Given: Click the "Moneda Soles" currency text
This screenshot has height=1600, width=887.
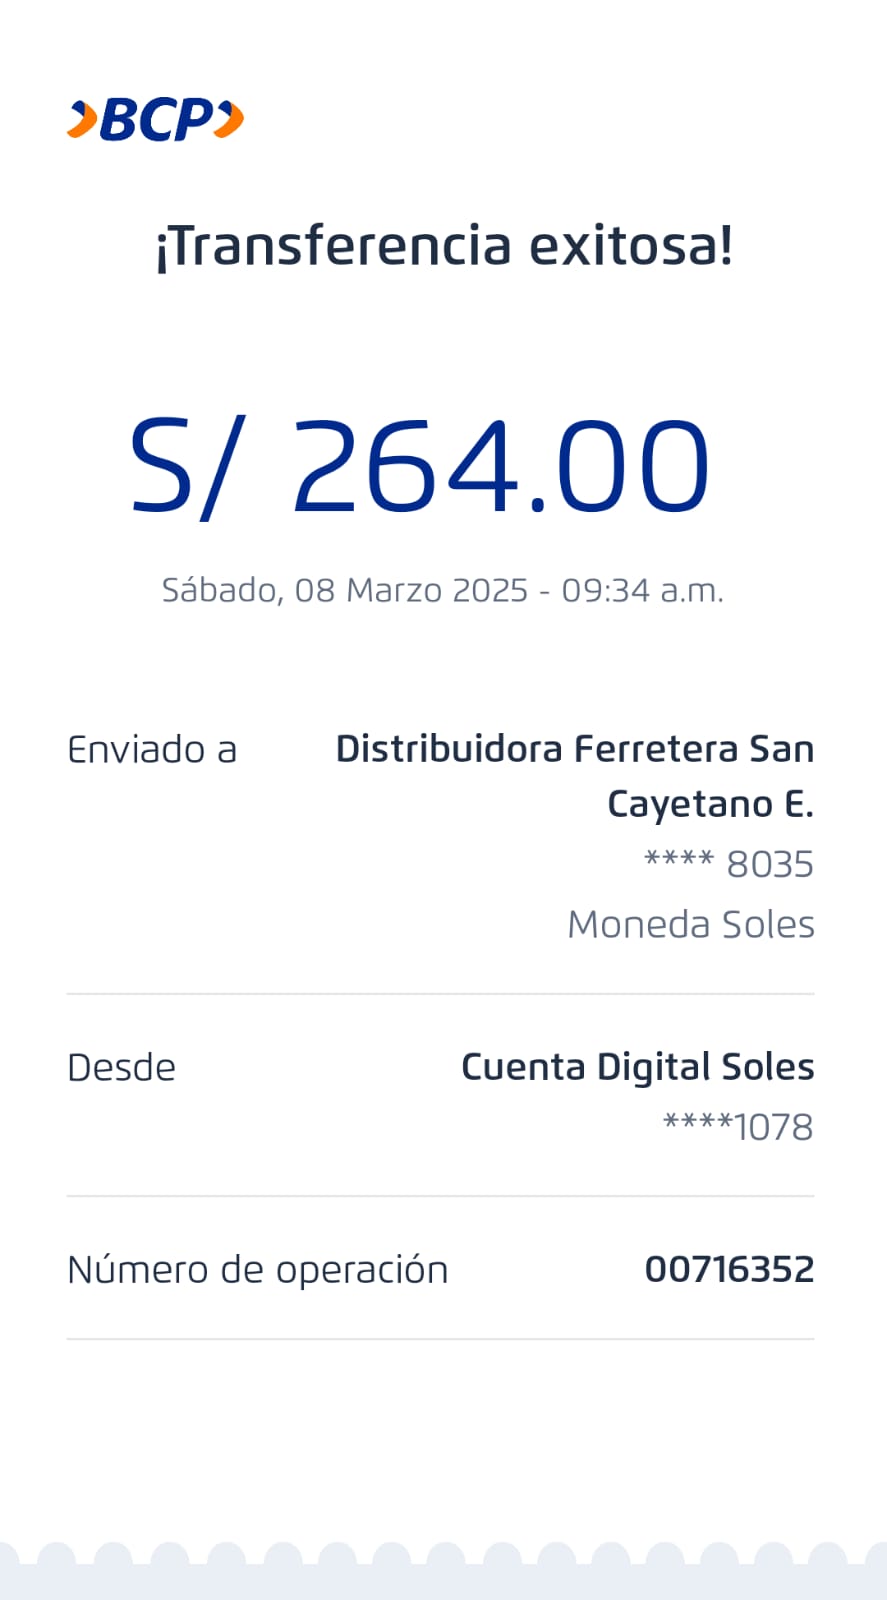Looking at the screenshot, I should point(690,924).
